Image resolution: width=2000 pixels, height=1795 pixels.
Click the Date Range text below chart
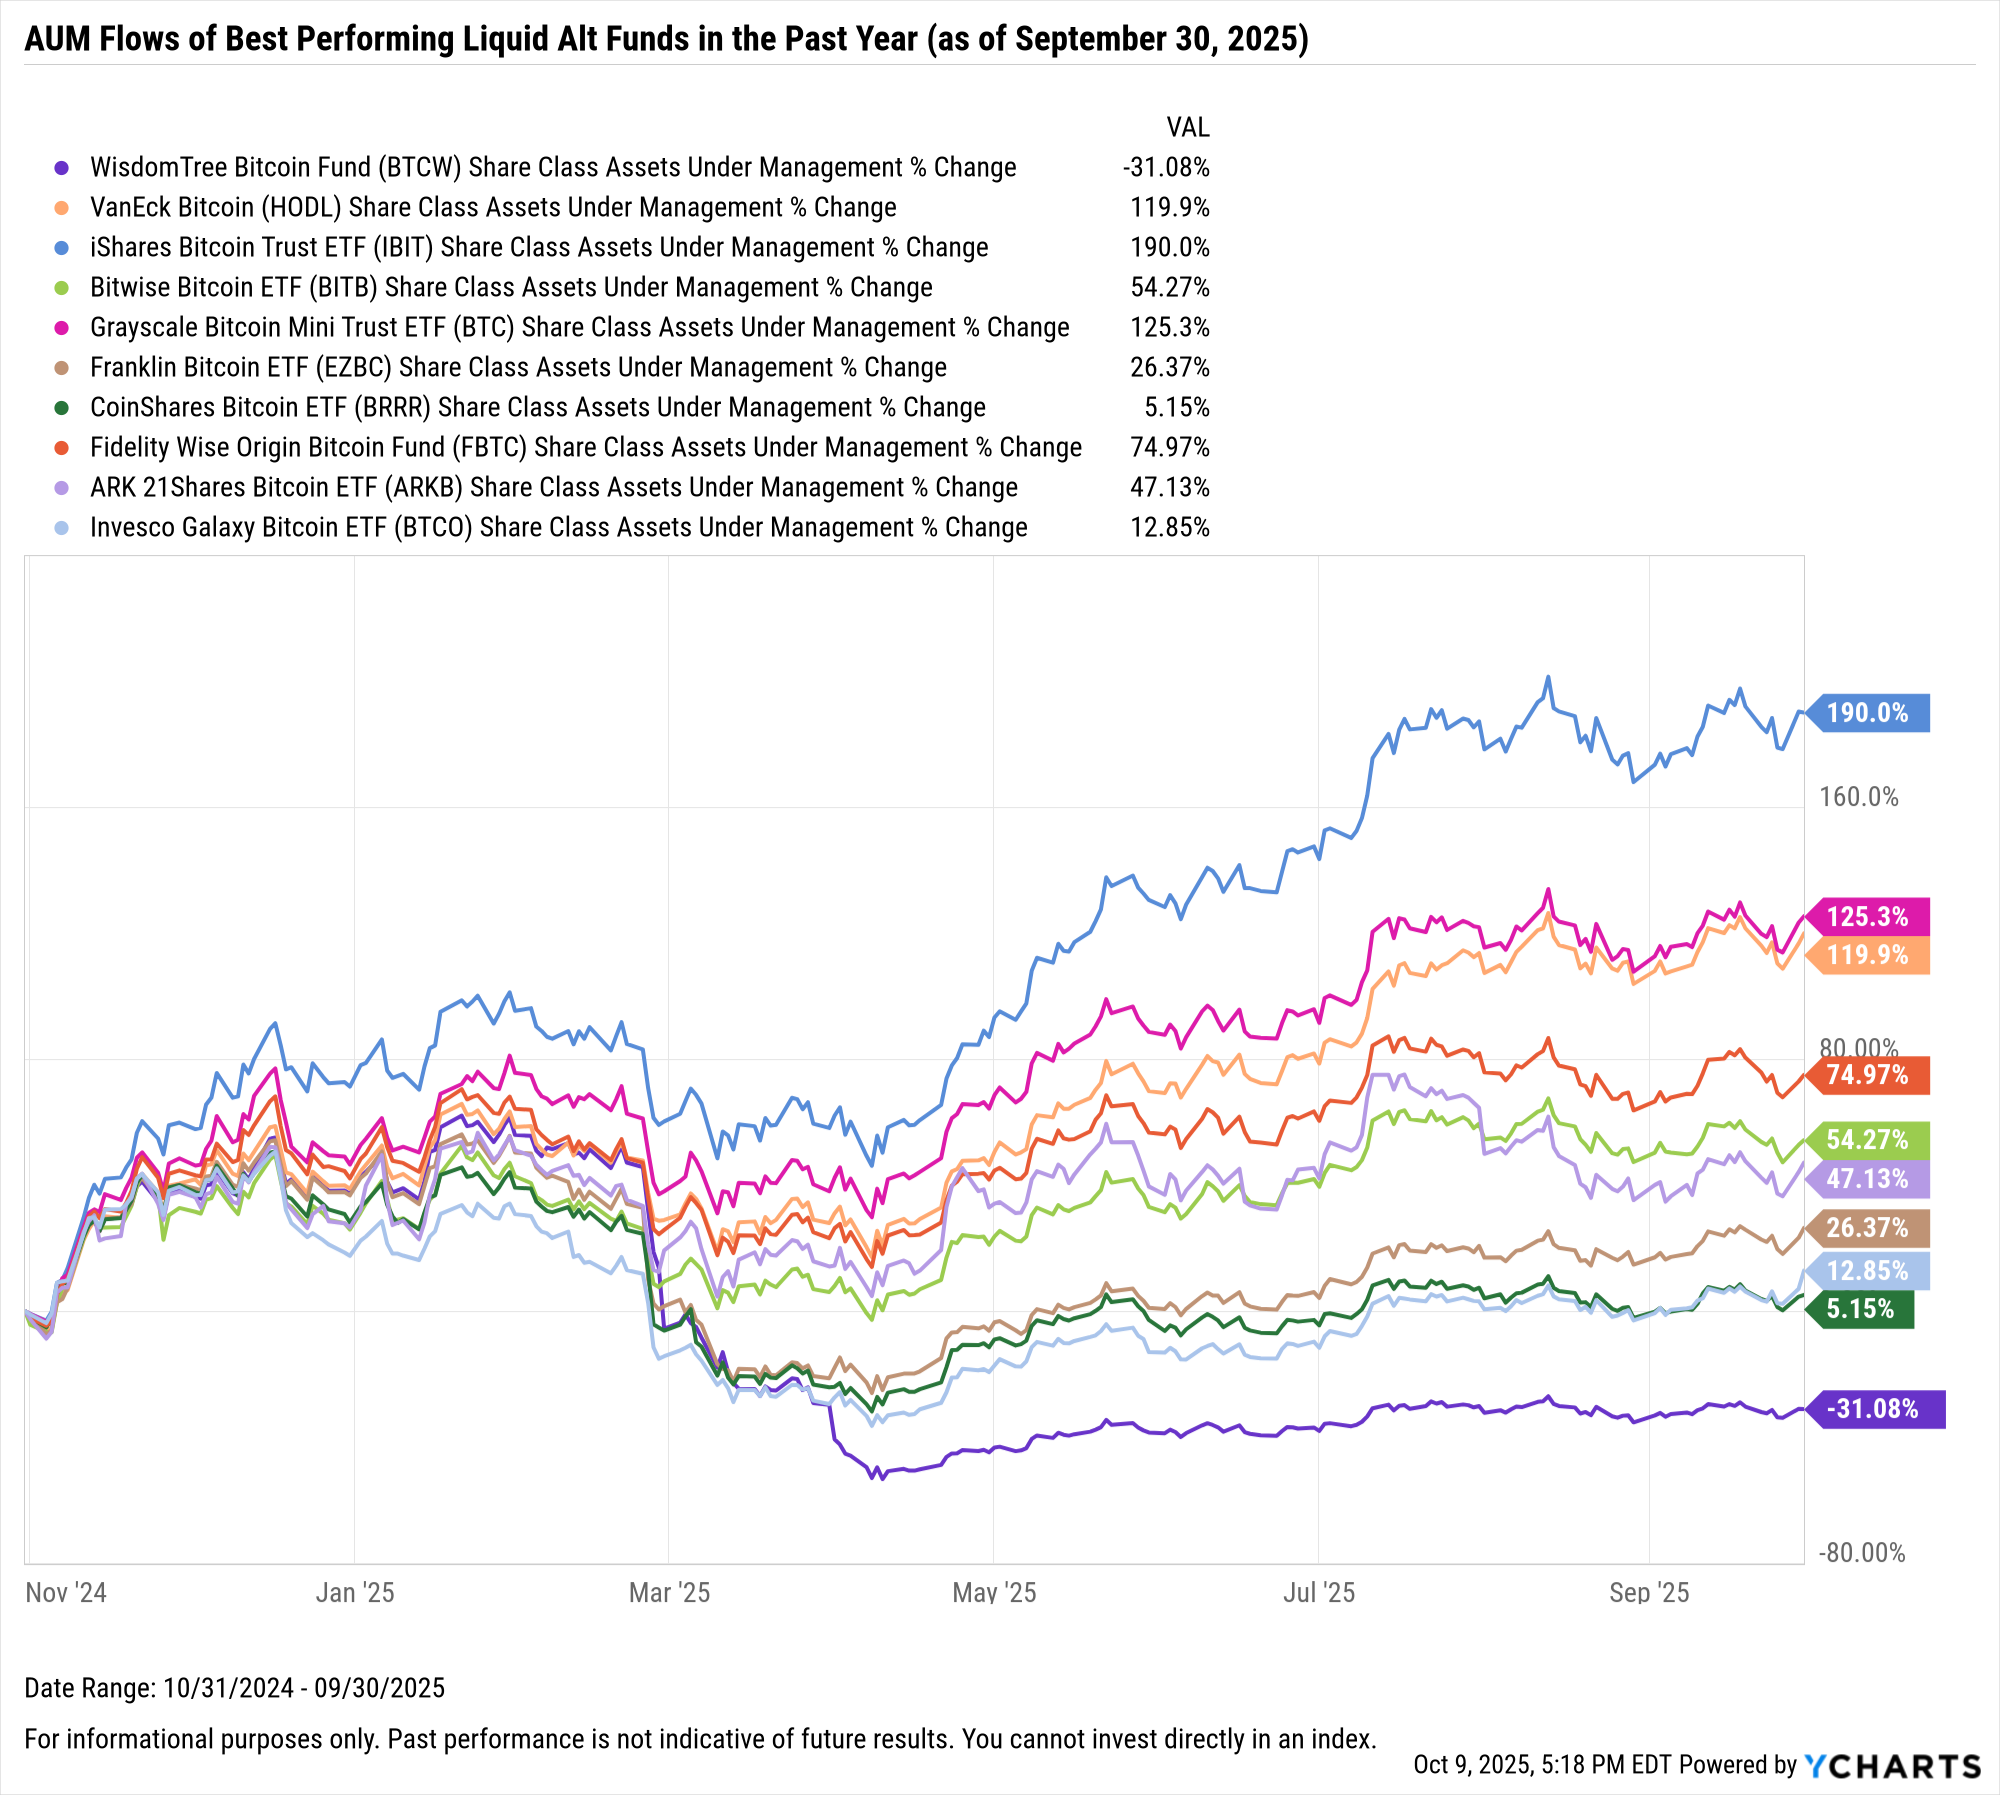pos(235,1688)
